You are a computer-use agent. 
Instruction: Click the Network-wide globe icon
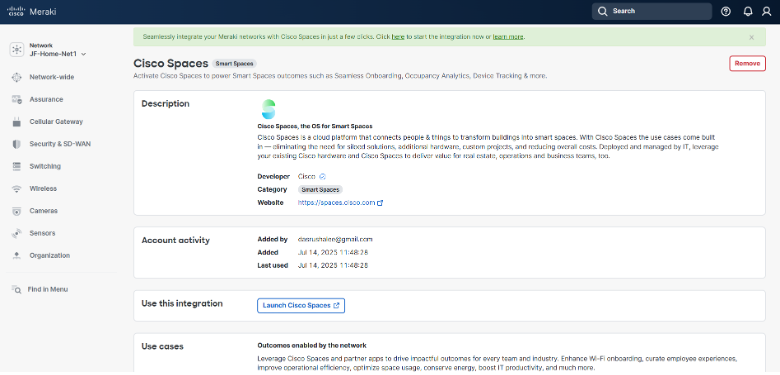pos(17,77)
